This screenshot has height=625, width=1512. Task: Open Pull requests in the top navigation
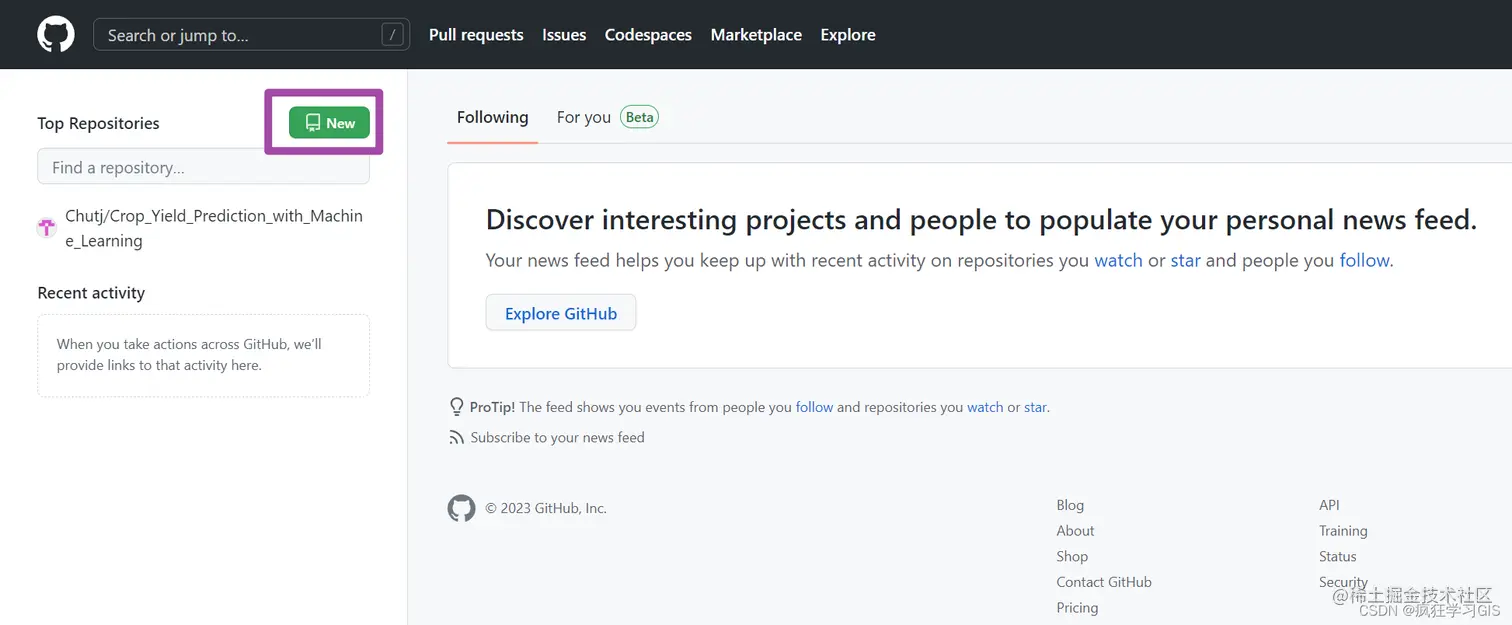476,35
